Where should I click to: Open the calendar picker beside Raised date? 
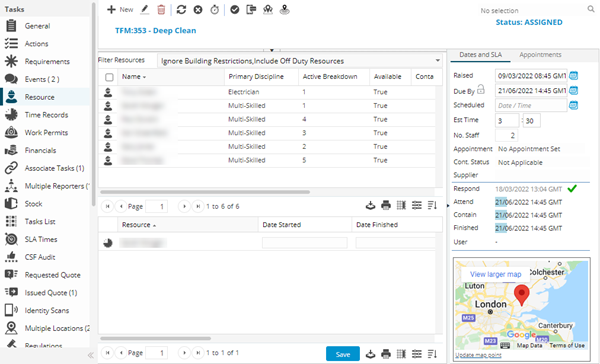(x=573, y=76)
